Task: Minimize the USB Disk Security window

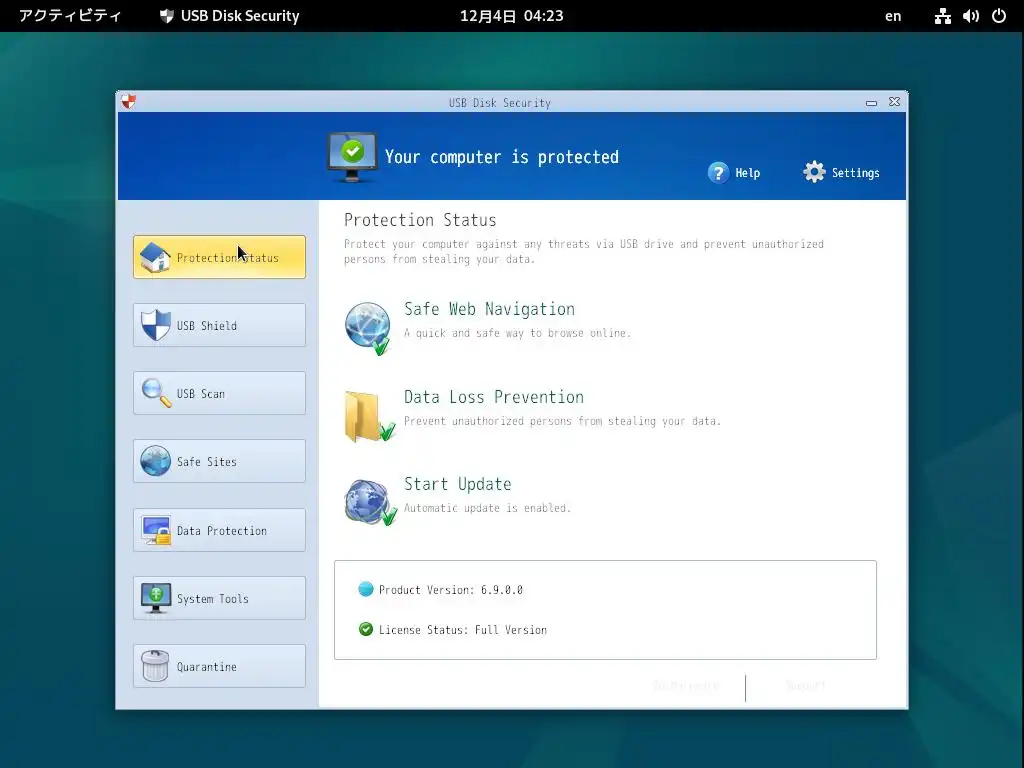Action: [871, 103]
